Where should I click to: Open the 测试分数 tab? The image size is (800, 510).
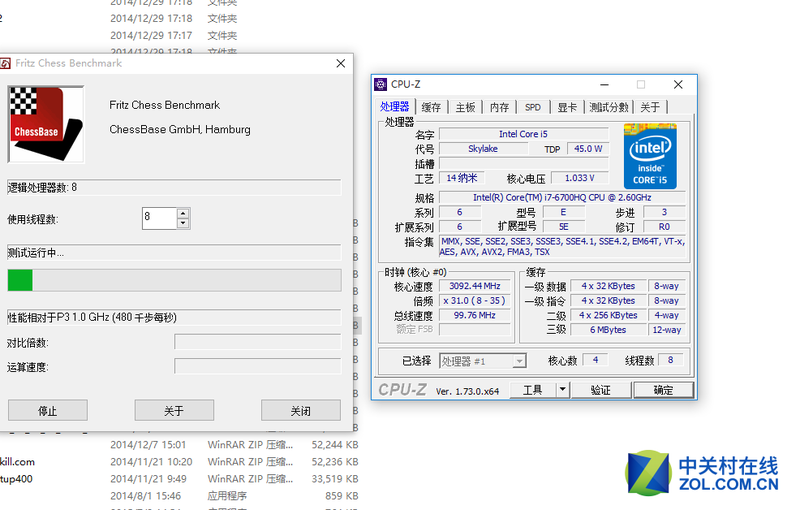(x=609, y=107)
